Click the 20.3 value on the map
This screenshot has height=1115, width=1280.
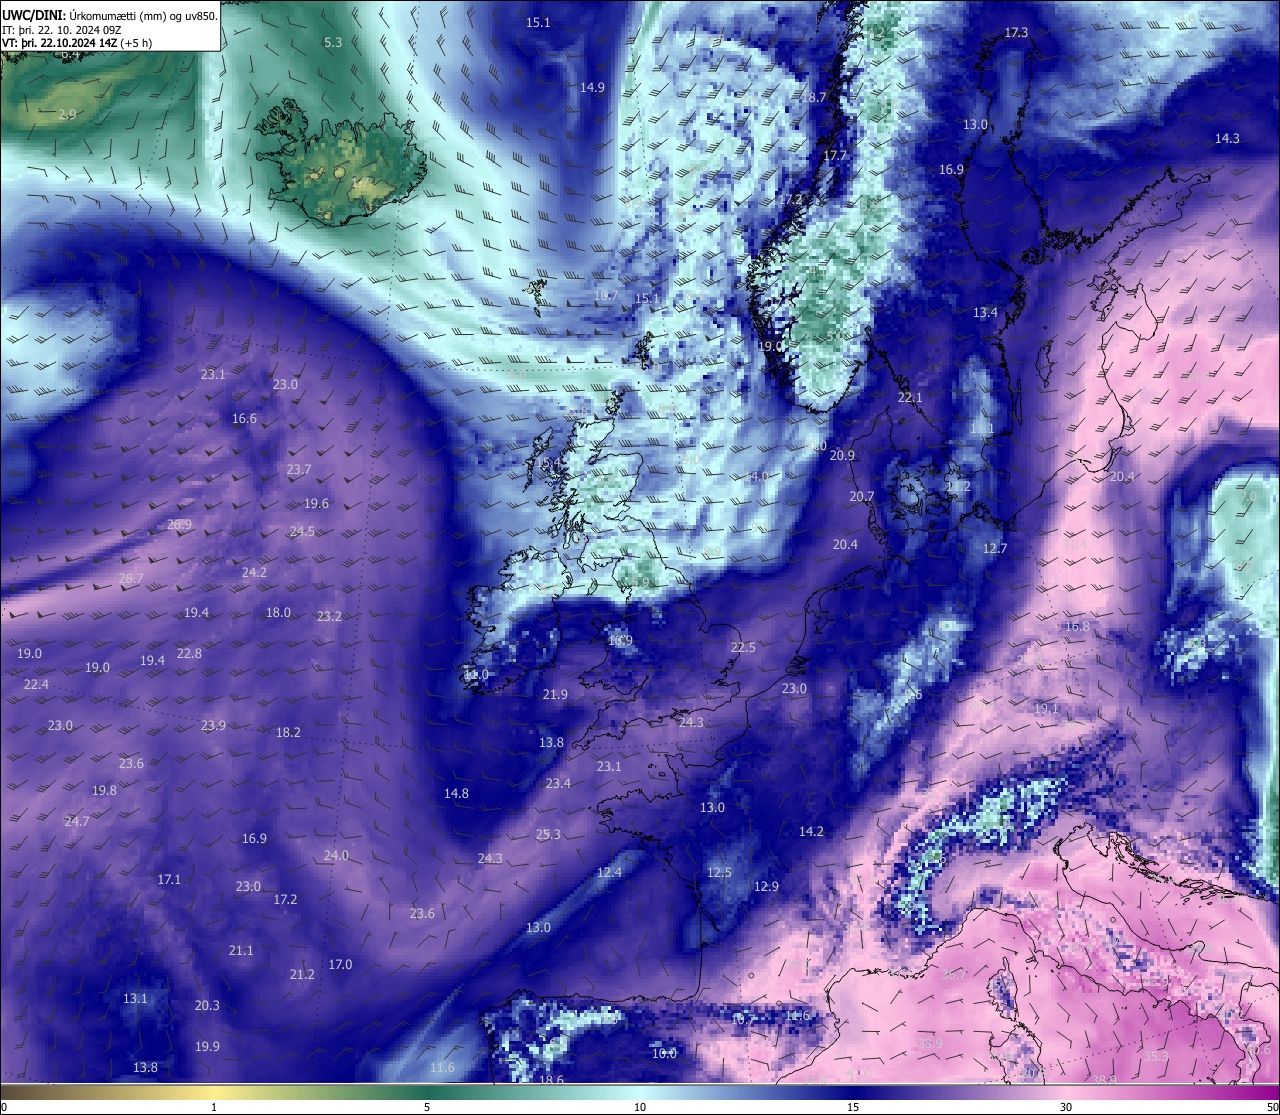pyautogui.click(x=207, y=1006)
